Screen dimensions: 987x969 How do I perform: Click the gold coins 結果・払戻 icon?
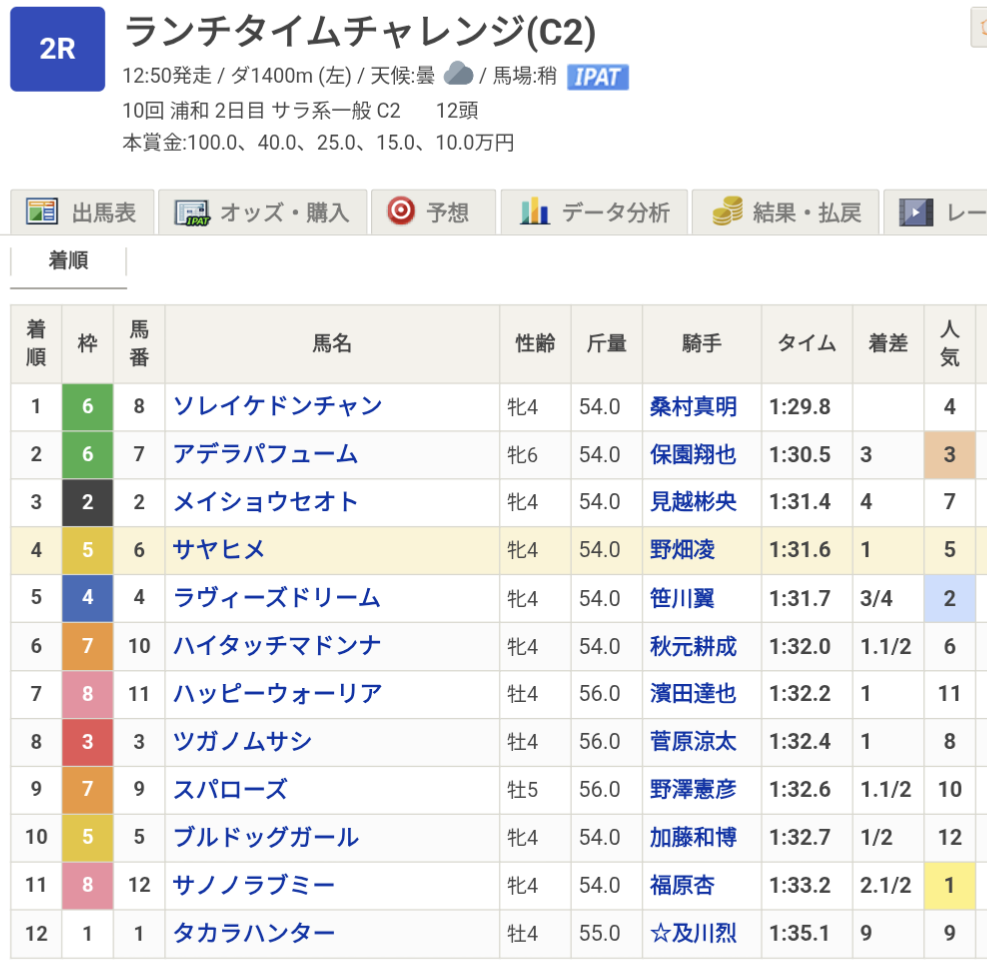point(727,211)
